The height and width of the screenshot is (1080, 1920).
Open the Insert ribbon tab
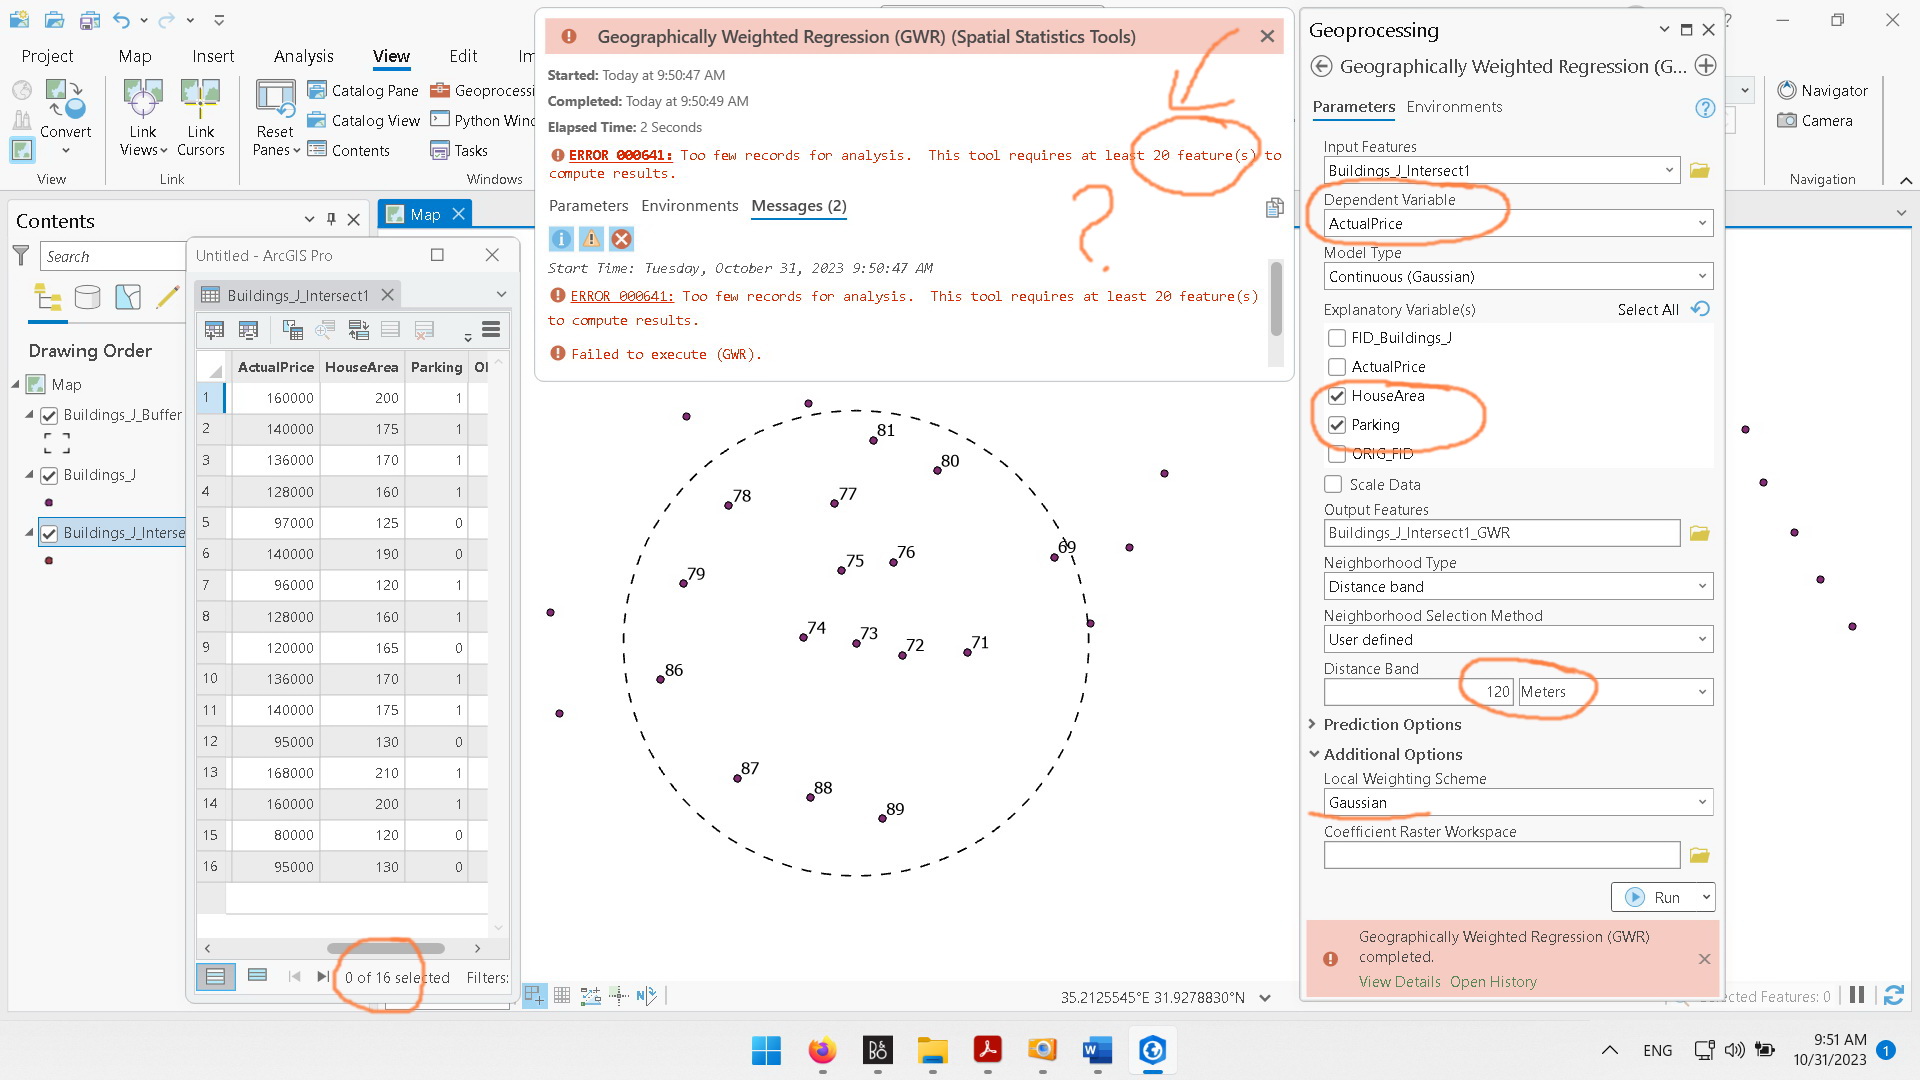(213, 56)
